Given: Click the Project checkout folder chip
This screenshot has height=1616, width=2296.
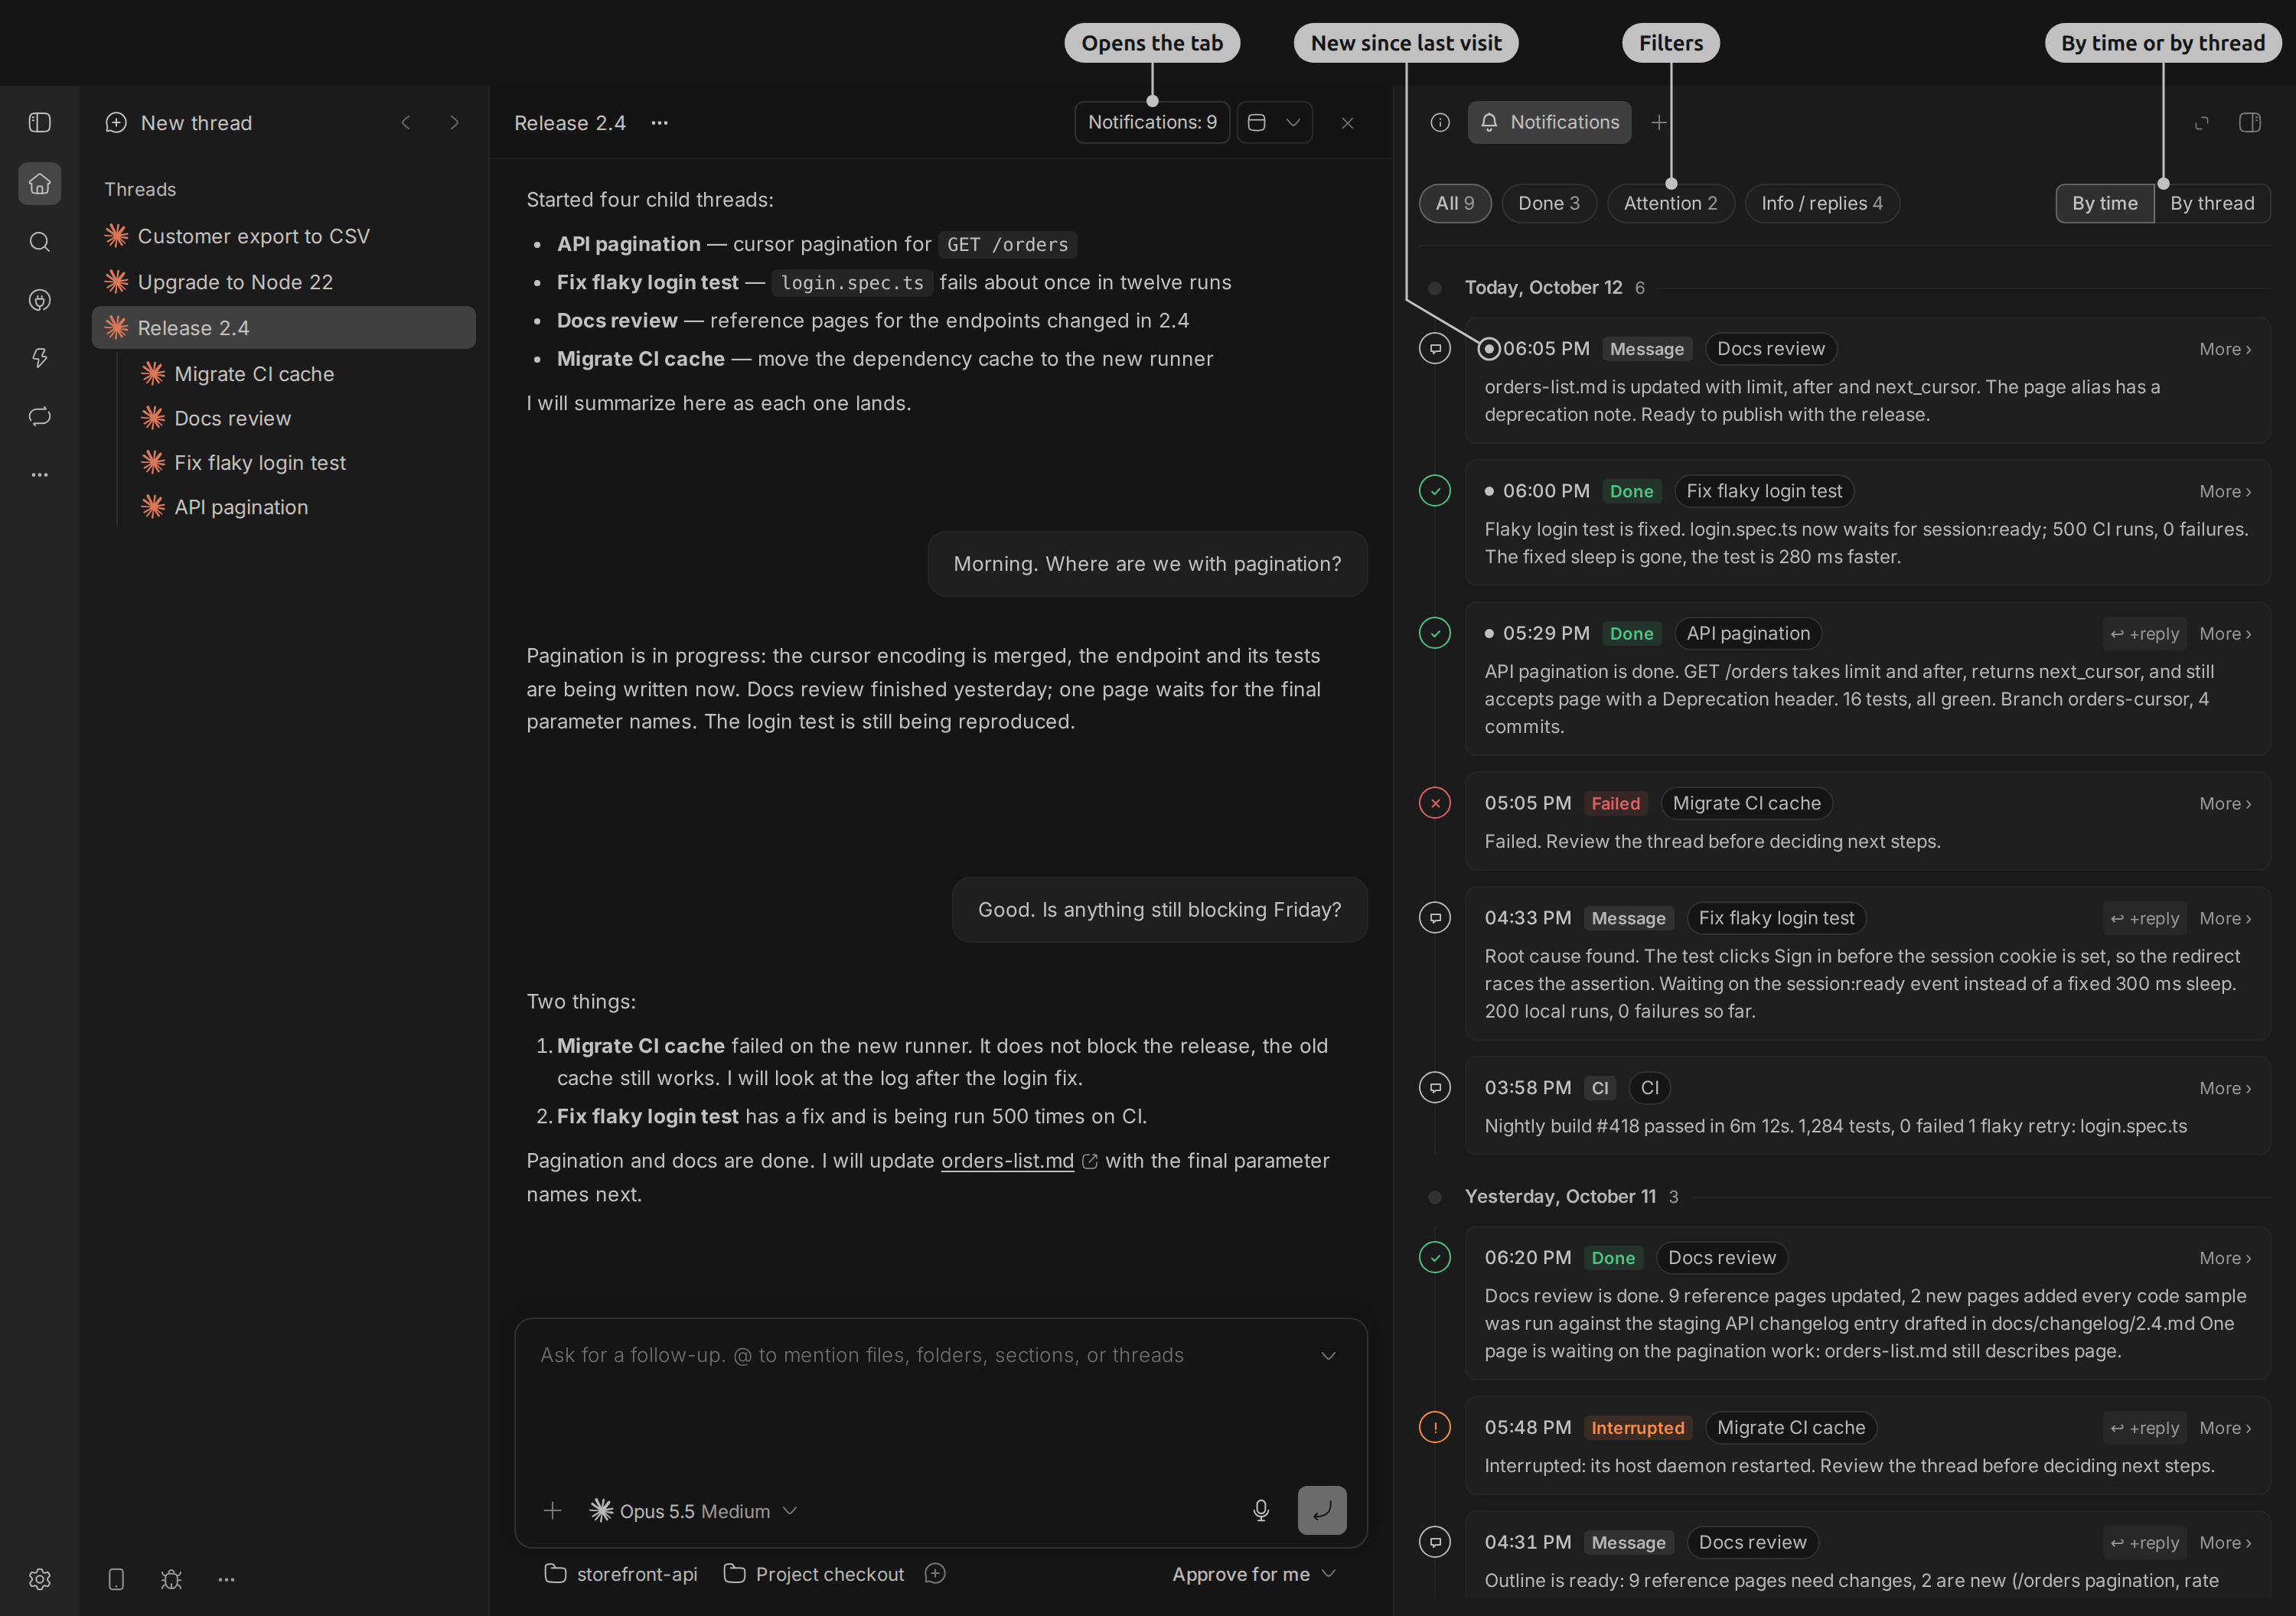Looking at the screenshot, I should tap(813, 1573).
